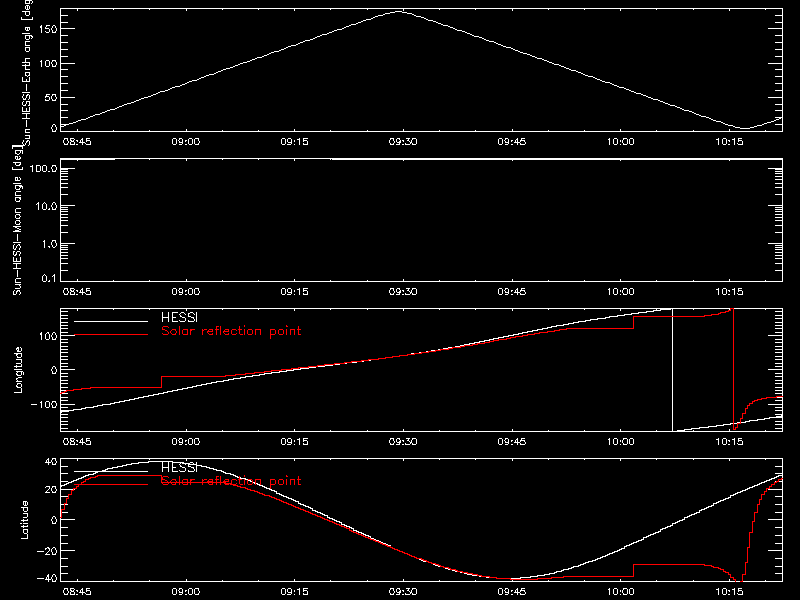This screenshot has height=600, width=800.
Task: Click 10:15 time label under Earth angle plot
Action: (x=729, y=141)
